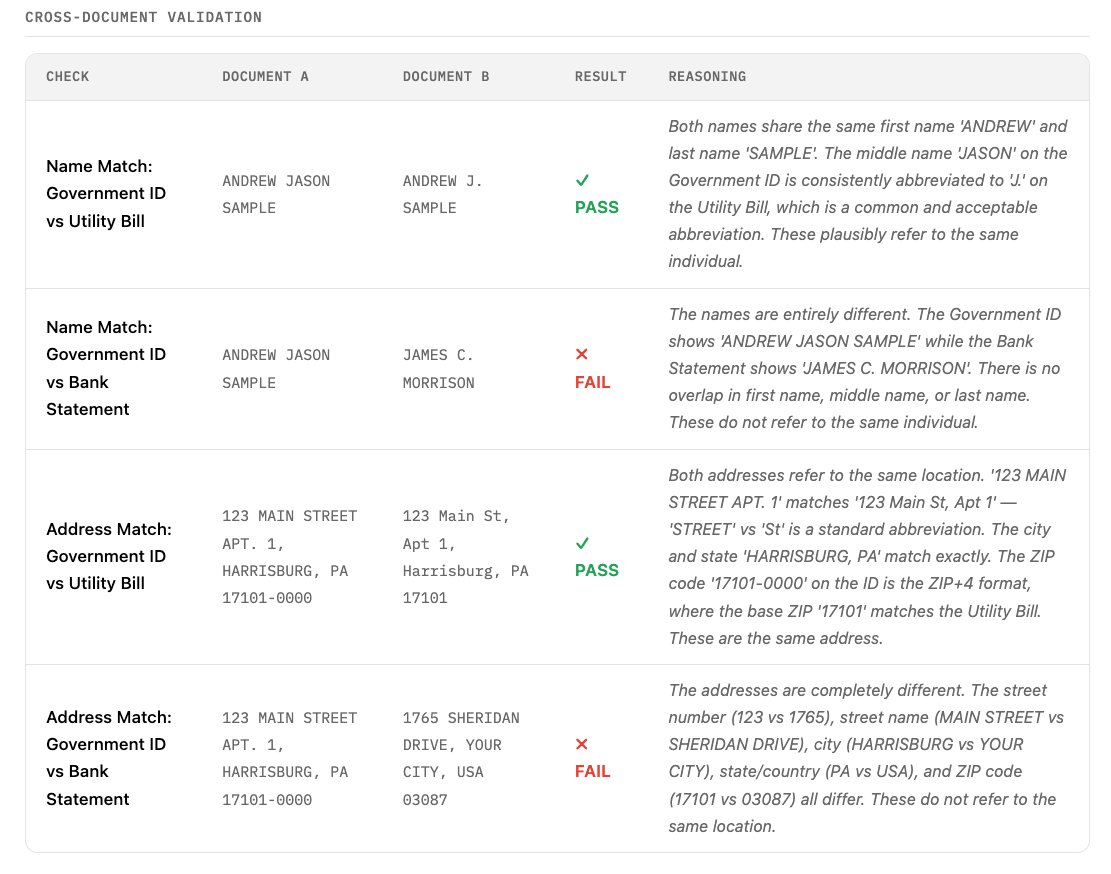Image resolution: width=1111 pixels, height=874 pixels.
Task: Click the reasoning text stating names are entirely different
Action: click(x=865, y=368)
